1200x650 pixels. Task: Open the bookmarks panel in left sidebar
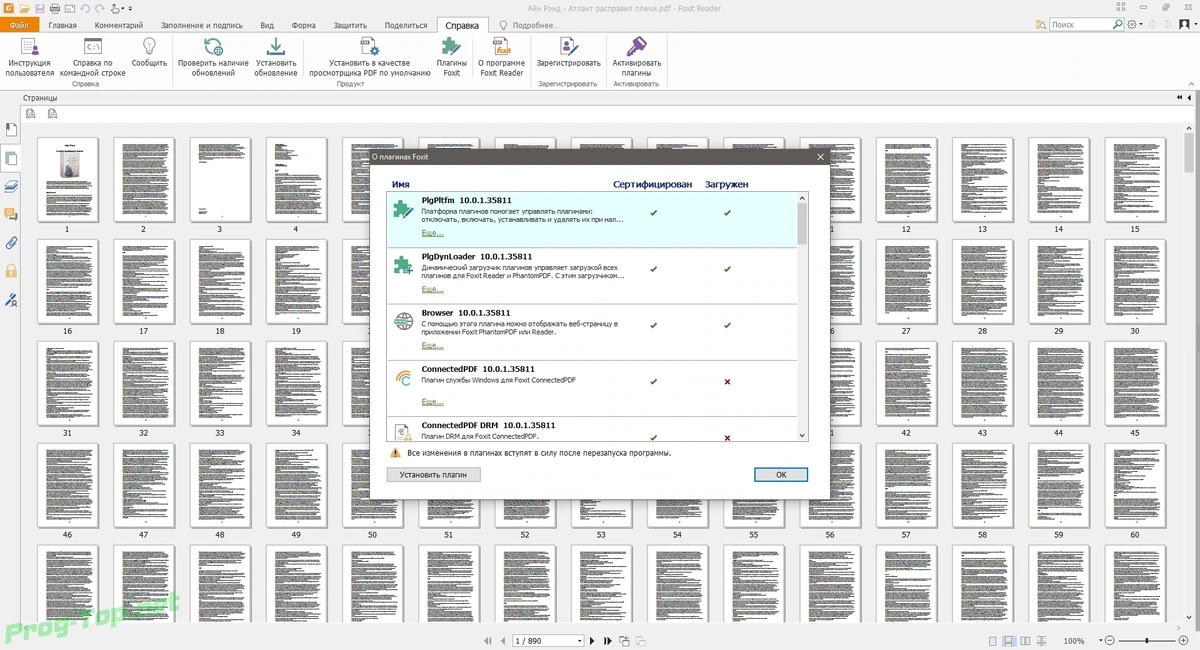[x=11, y=130]
